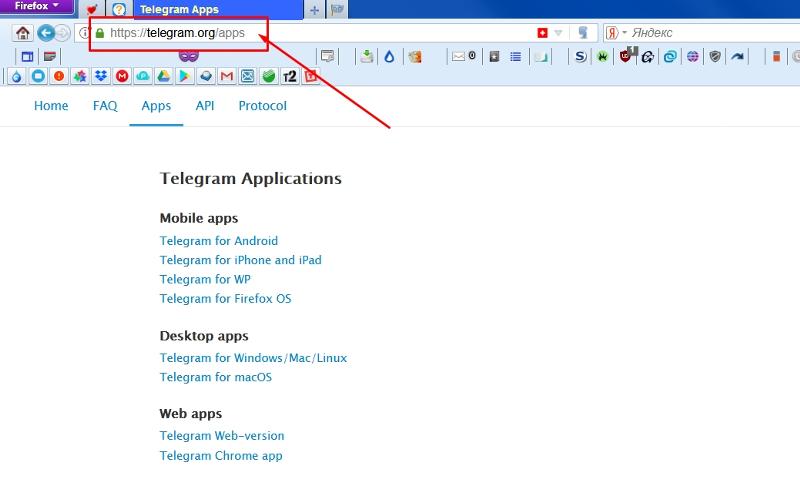The height and width of the screenshot is (482, 800).
Task: Open the Dropbox bookmark icon
Action: click(101, 77)
